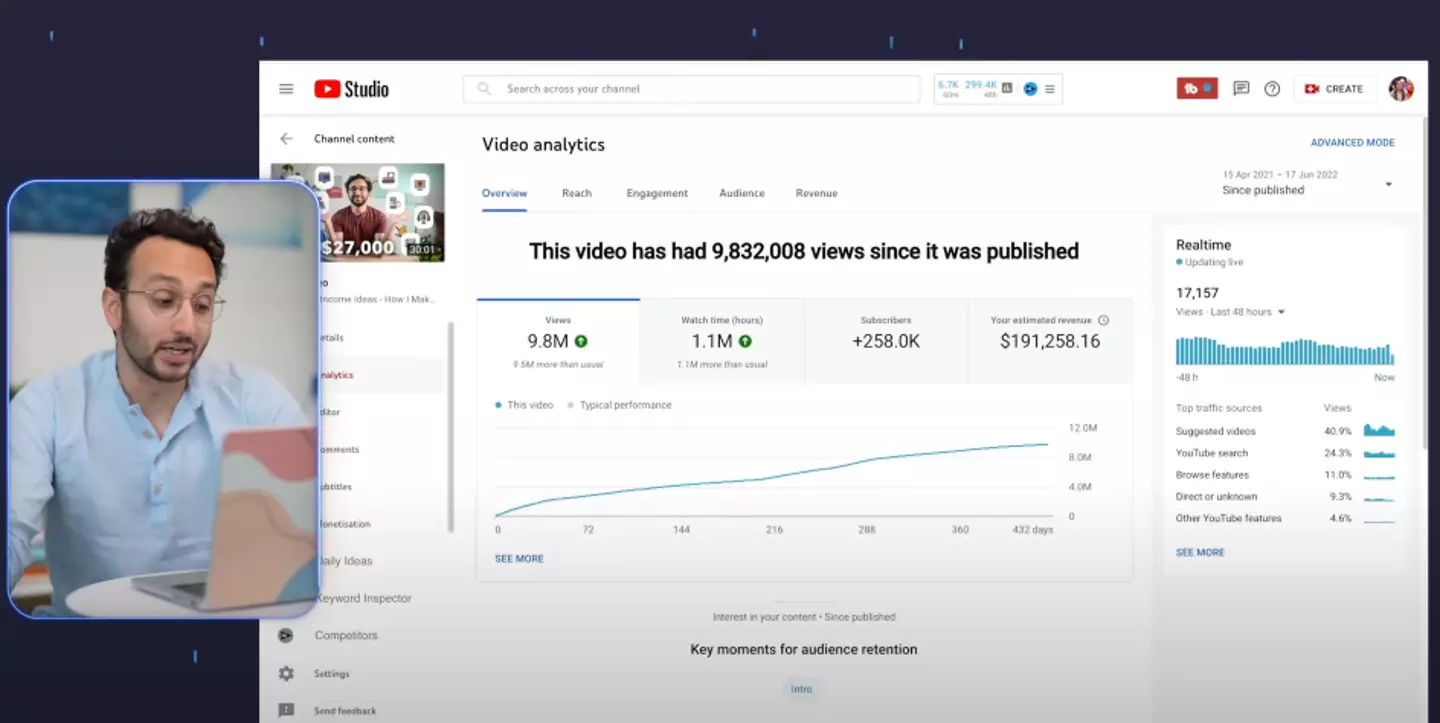Select the Watch time (hours) metric card
This screenshot has height=723, width=1440.
(722, 341)
